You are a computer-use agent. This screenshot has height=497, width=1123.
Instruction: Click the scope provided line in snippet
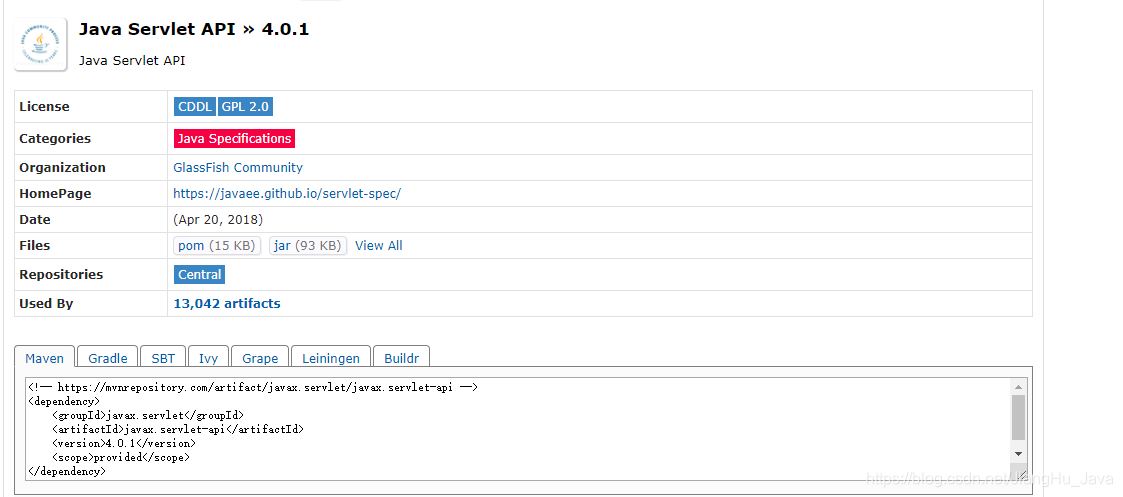[120, 458]
